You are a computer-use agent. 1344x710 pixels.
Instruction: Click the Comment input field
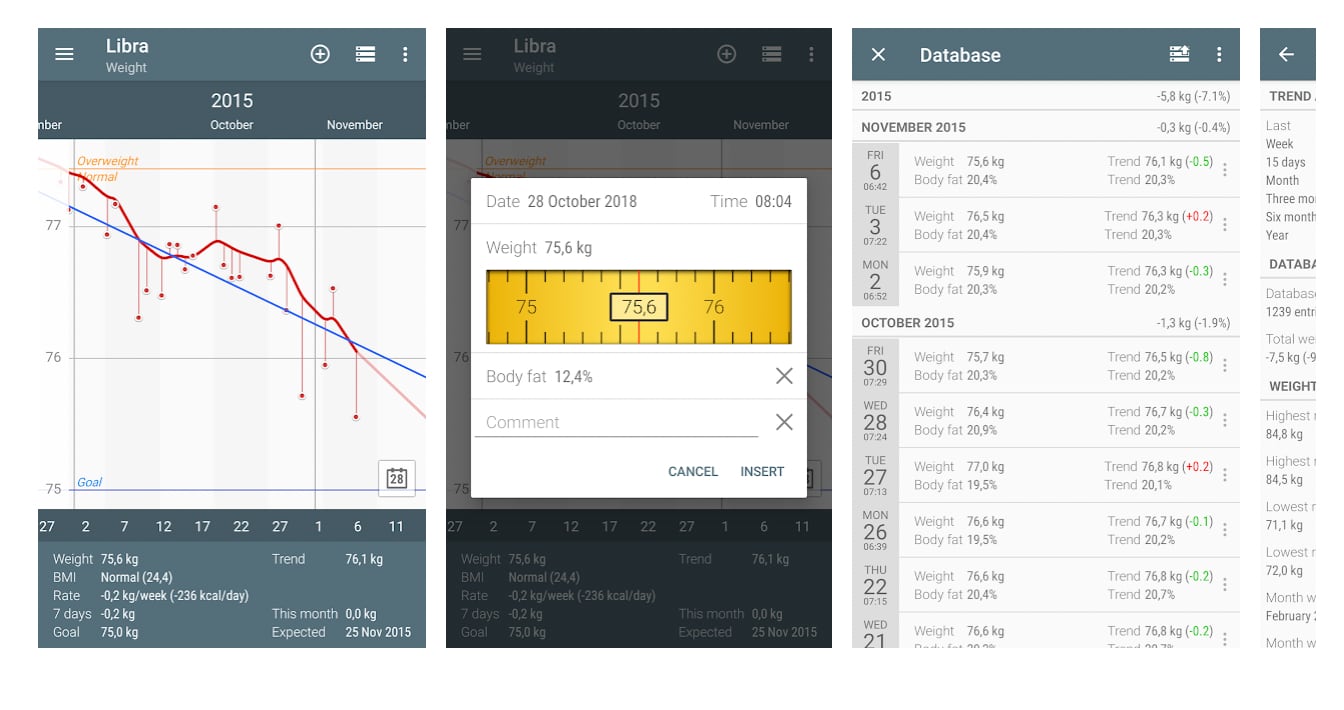click(x=616, y=422)
